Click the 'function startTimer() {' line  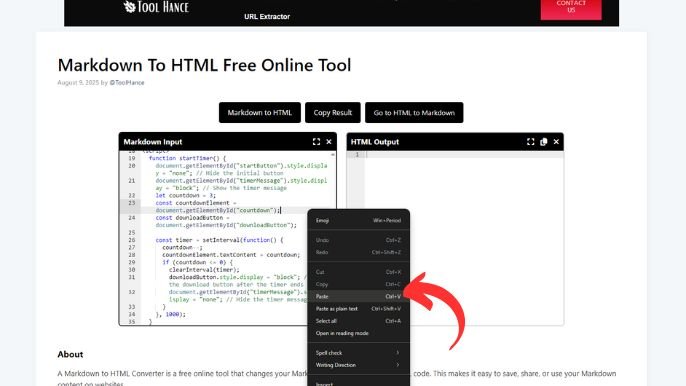pos(187,158)
